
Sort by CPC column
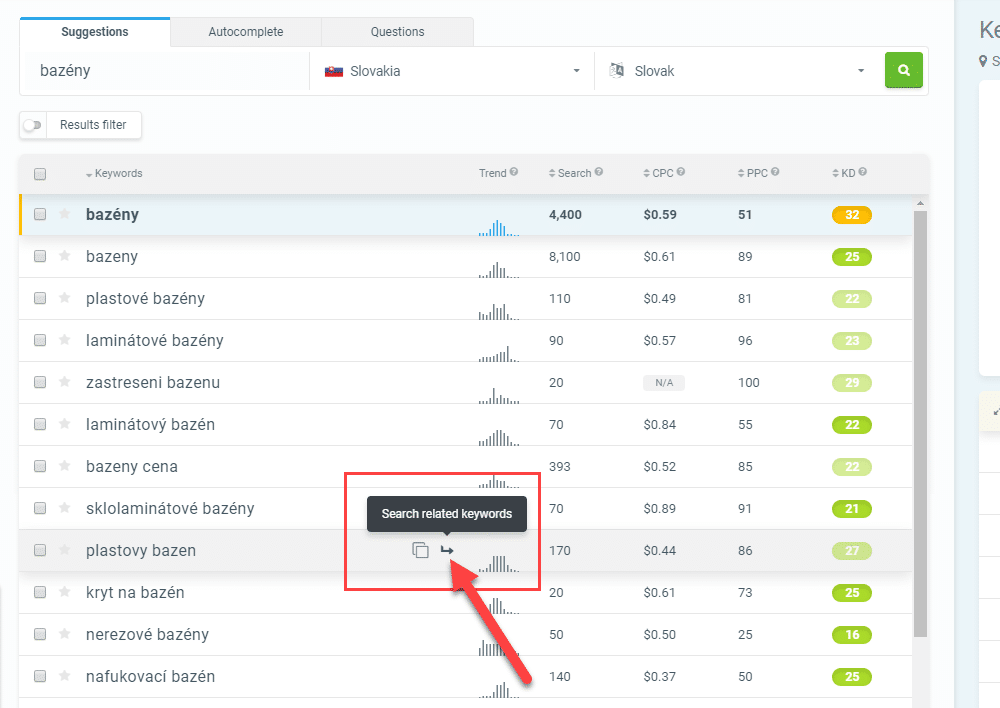coord(658,173)
